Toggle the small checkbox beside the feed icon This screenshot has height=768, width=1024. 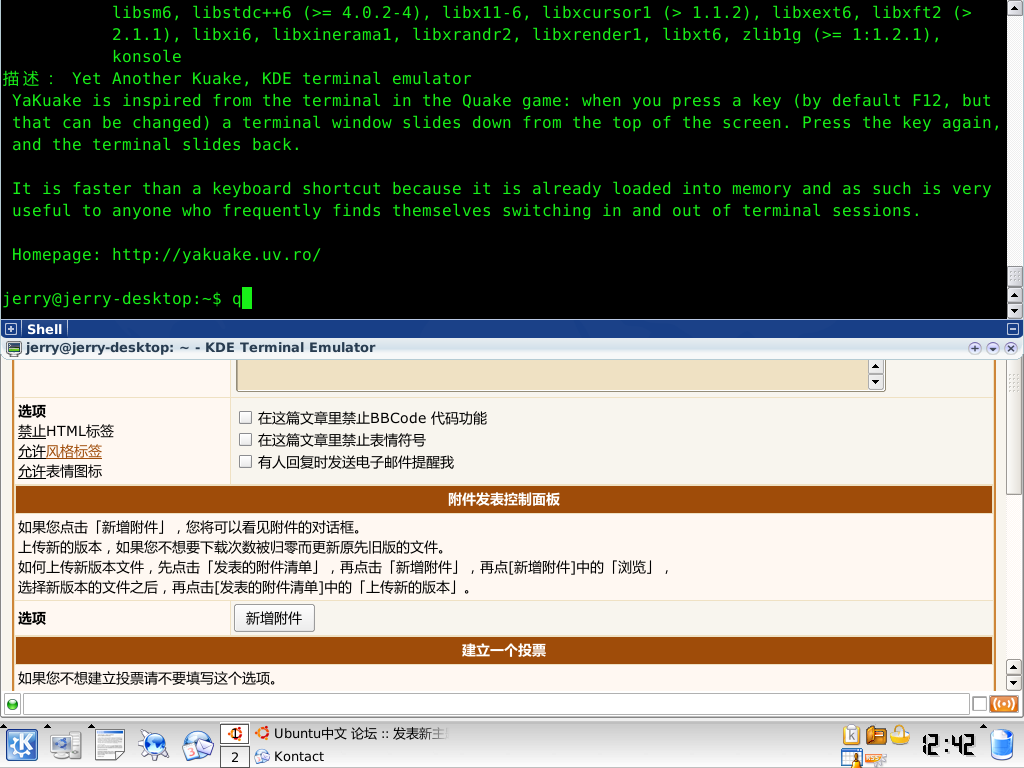coord(979,704)
